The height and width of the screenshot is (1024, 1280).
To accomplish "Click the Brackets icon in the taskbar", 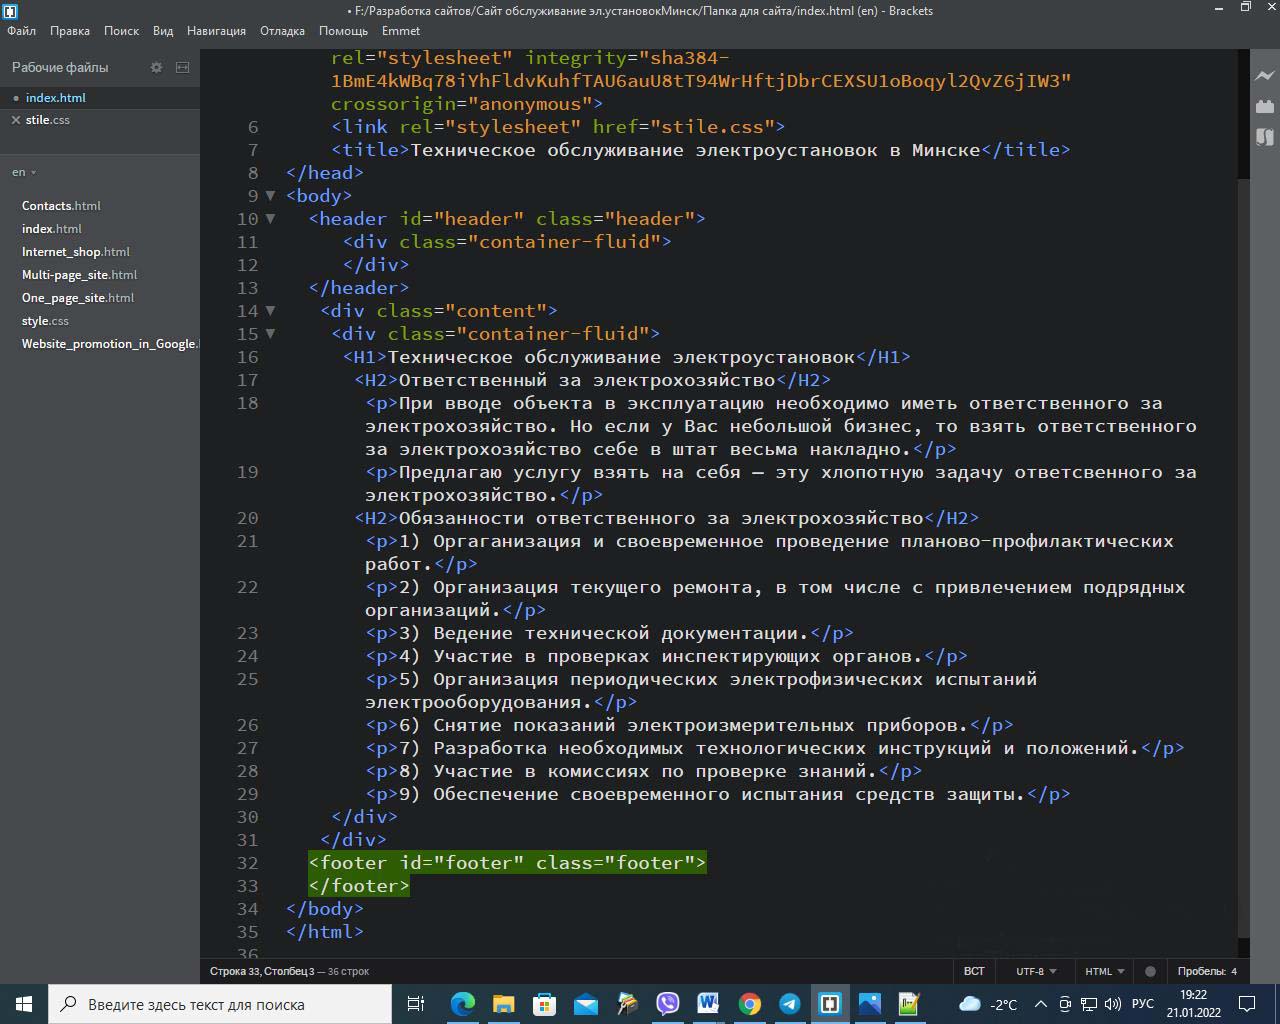I will [829, 1004].
